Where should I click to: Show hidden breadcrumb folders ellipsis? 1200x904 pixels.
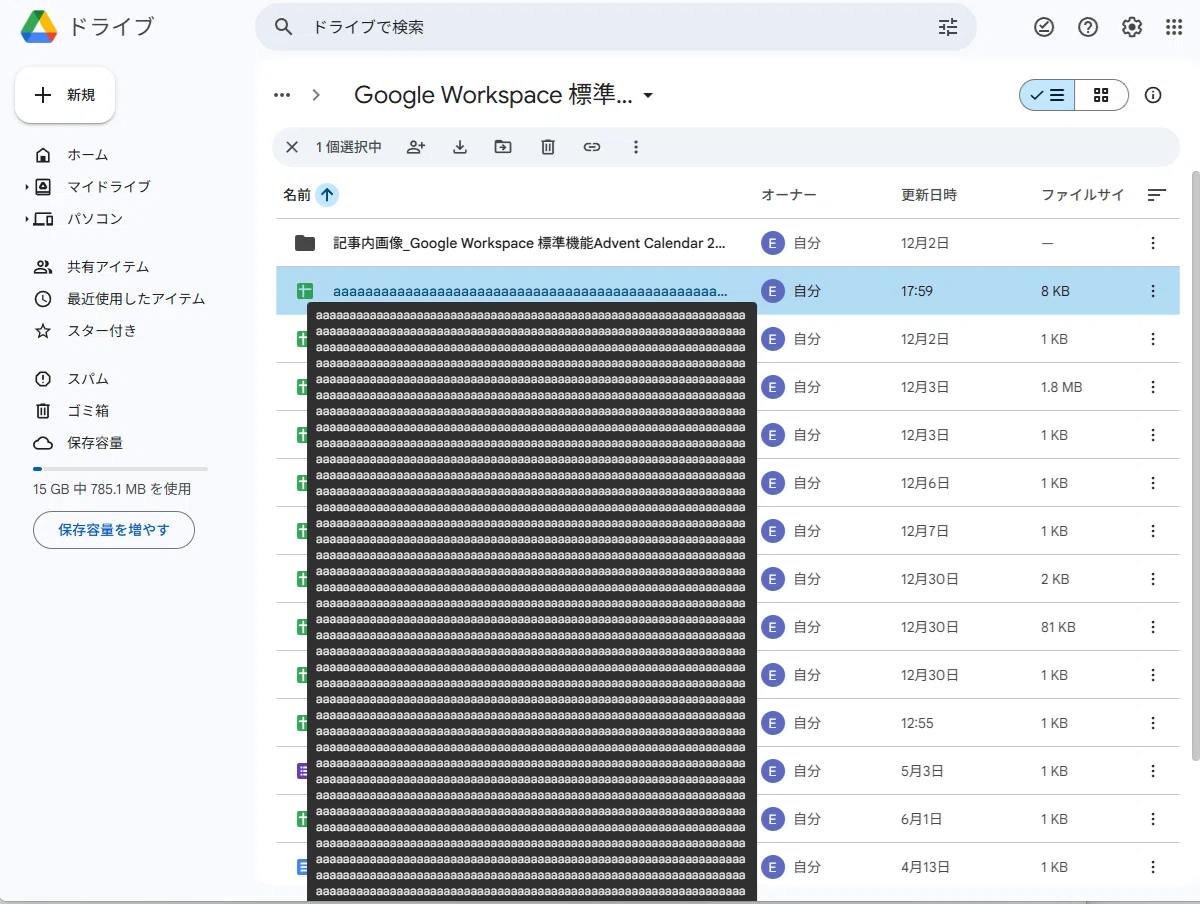282,95
